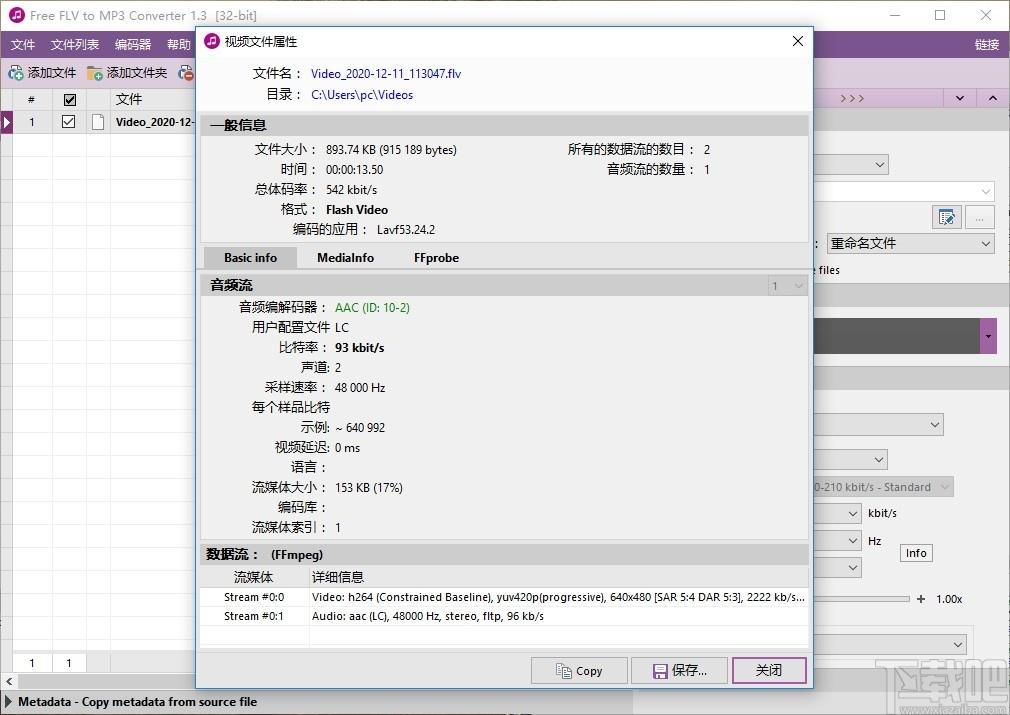This screenshot has width=1010, height=715.
Task: Expand panel with the down chevron
Action: (960, 99)
